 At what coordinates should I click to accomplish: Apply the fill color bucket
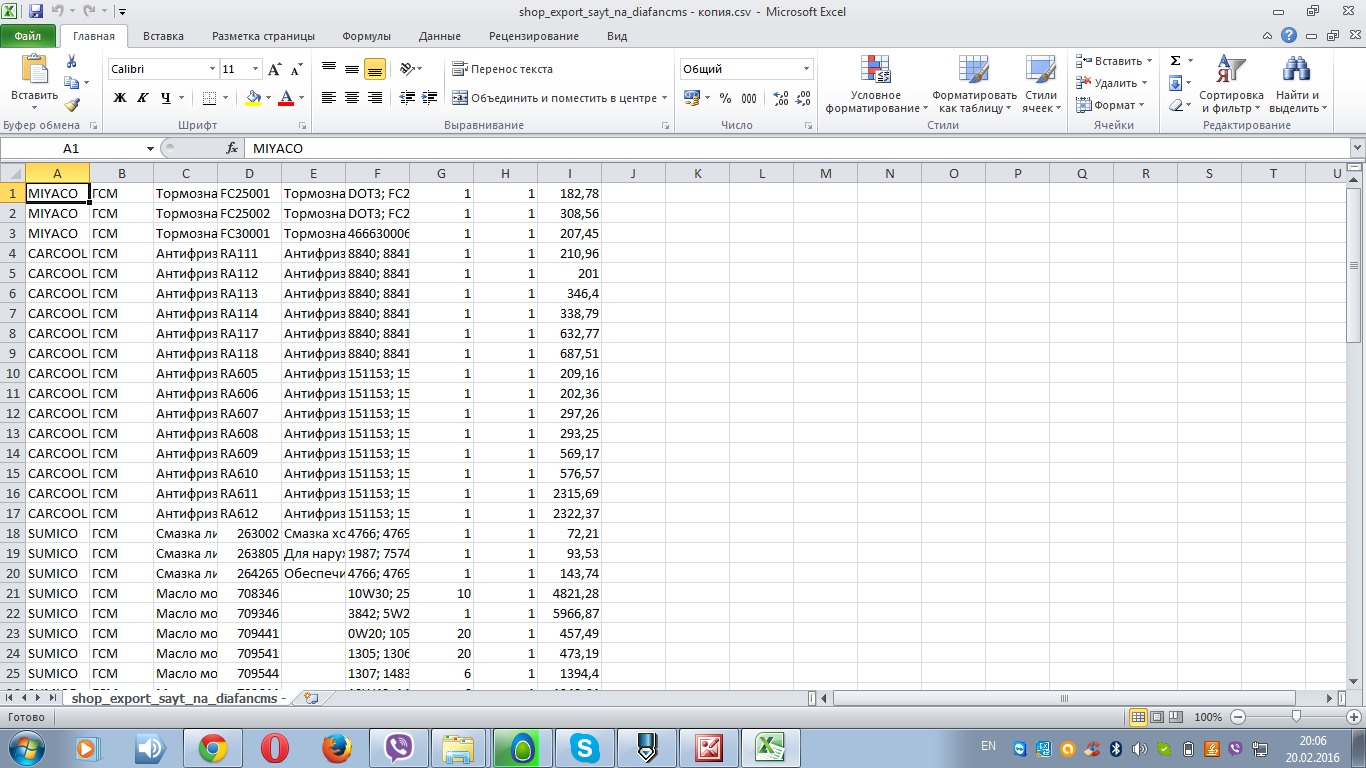coord(252,98)
